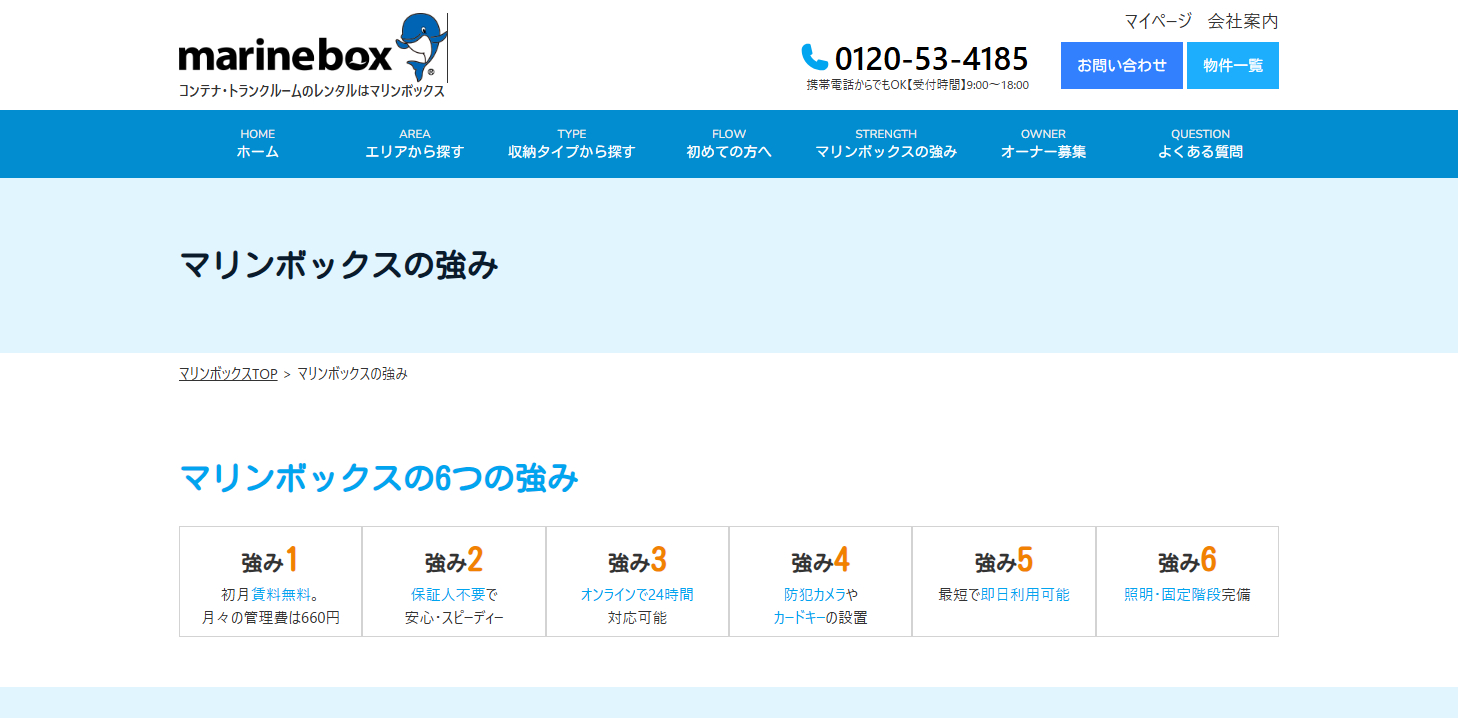The width and height of the screenshot is (1458, 718).
Task: Open QUESTION よくある質問 menu item
Action: click(x=1200, y=144)
